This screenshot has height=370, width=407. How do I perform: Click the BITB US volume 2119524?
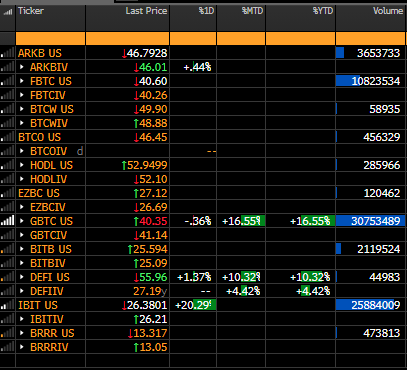378,249
